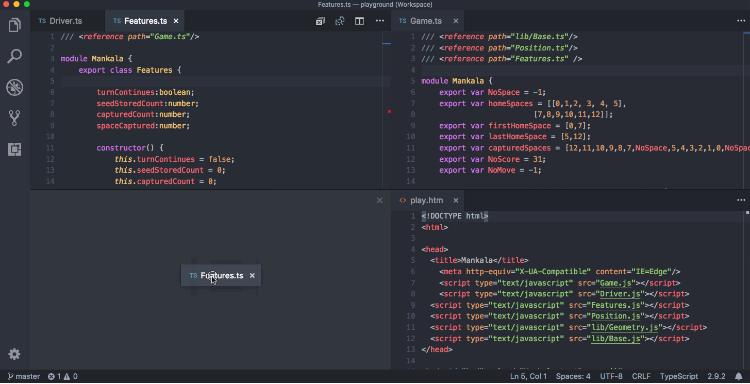
Task: Open the errors and warnings status item
Action: point(63,376)
